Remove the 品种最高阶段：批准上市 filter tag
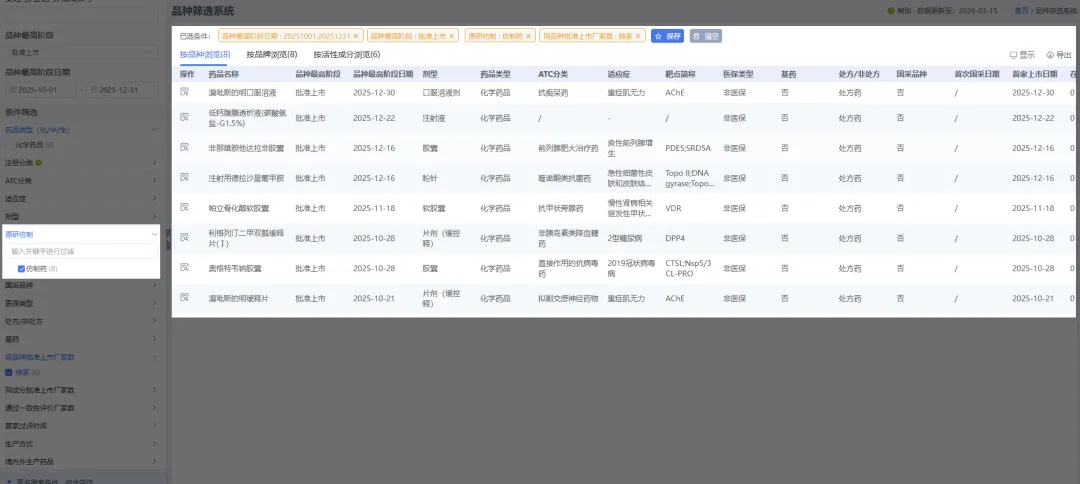 pos(451,36)
